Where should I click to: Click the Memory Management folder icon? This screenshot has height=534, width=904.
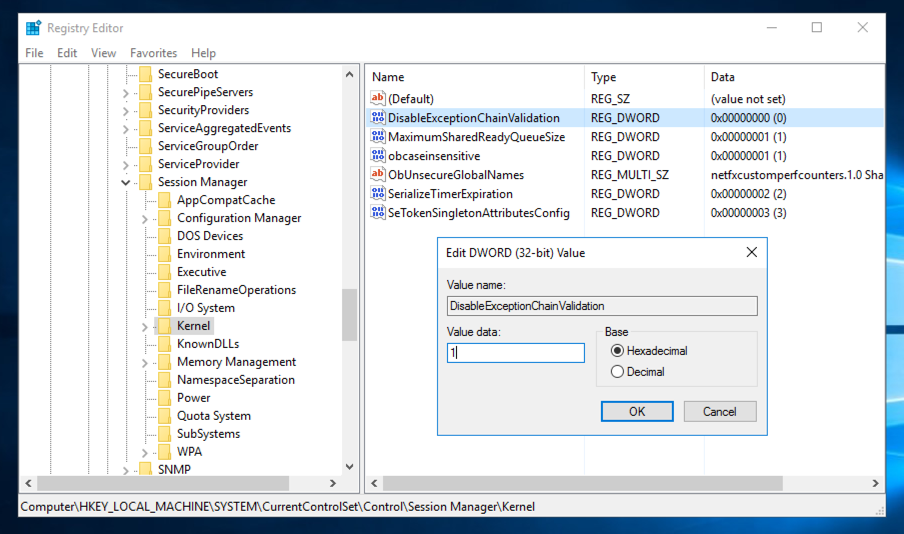coord(164,362)
